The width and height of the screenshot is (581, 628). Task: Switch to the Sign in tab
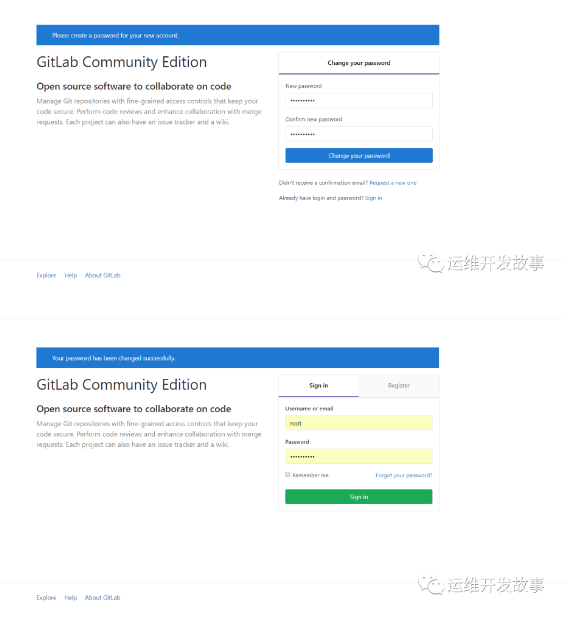coord(319,386)
